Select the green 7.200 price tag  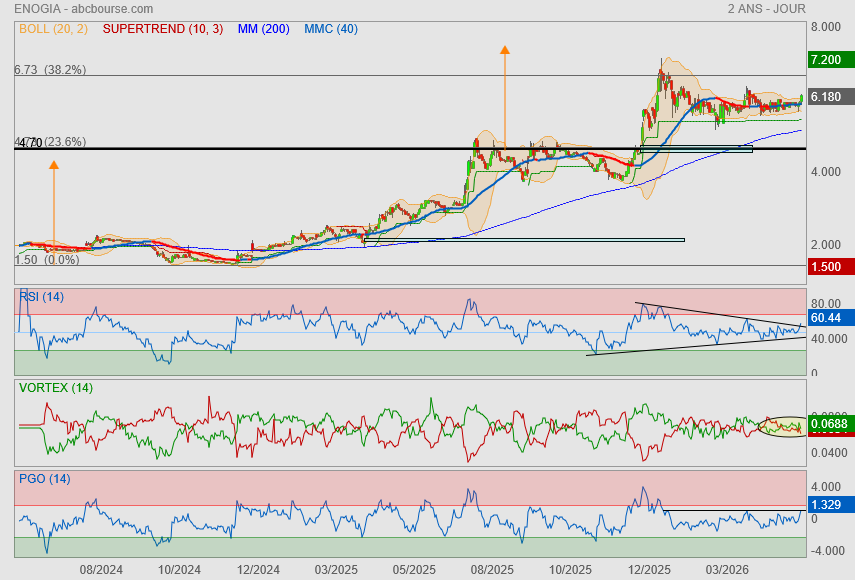click(x=830, y=59)
